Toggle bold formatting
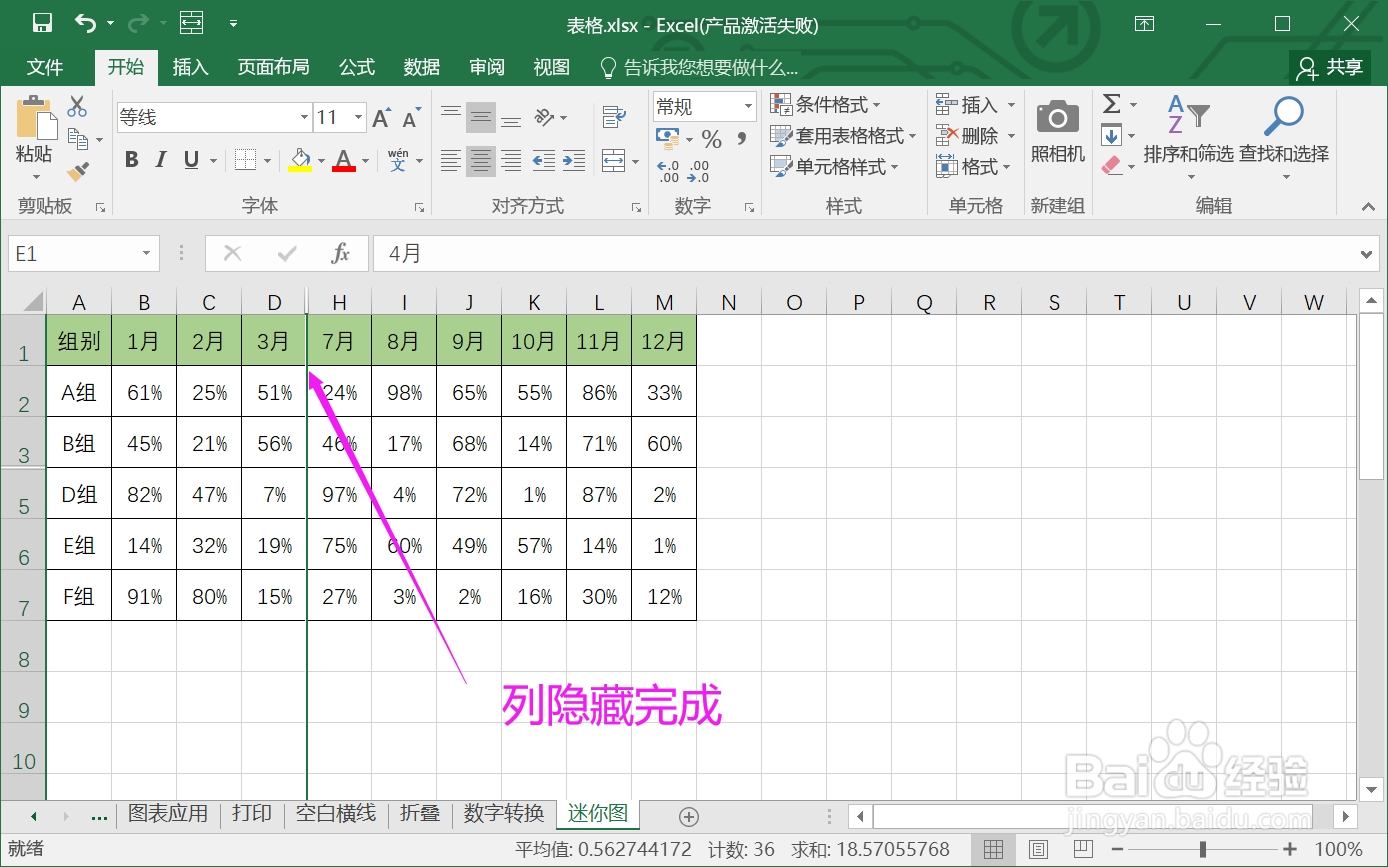1388x867 pixels. pos(131,159)
